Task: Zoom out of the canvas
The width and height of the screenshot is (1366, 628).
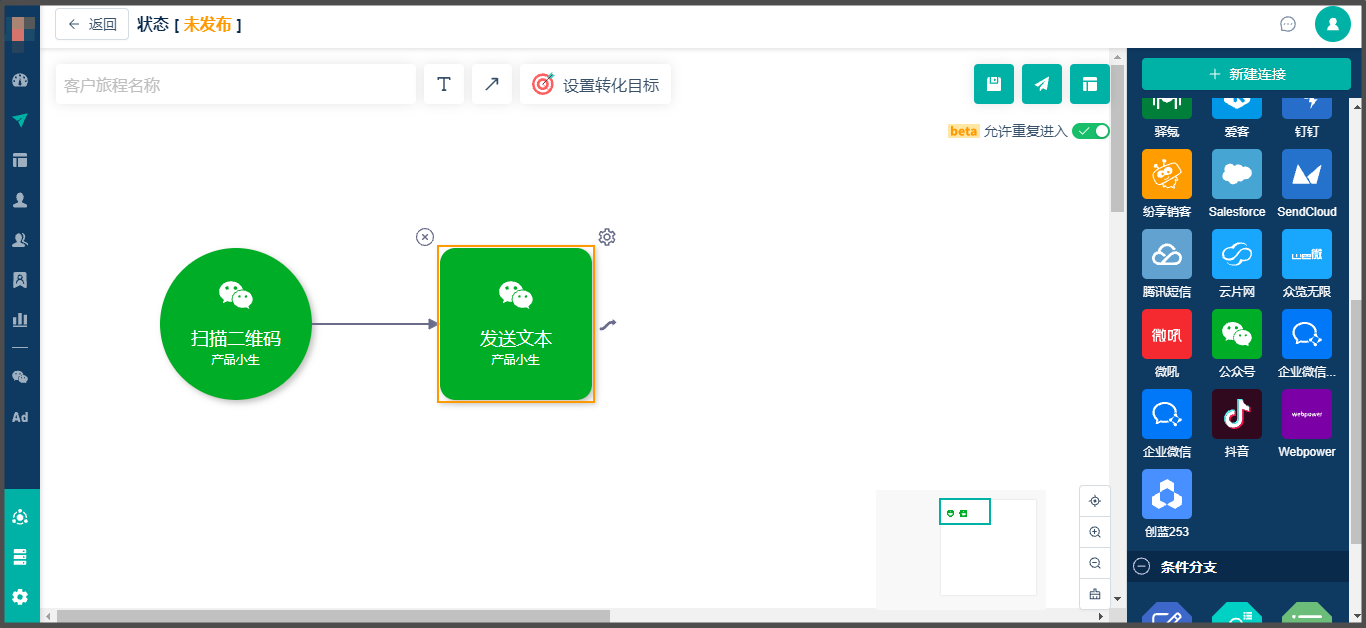Action: (x=1095, y=563)
